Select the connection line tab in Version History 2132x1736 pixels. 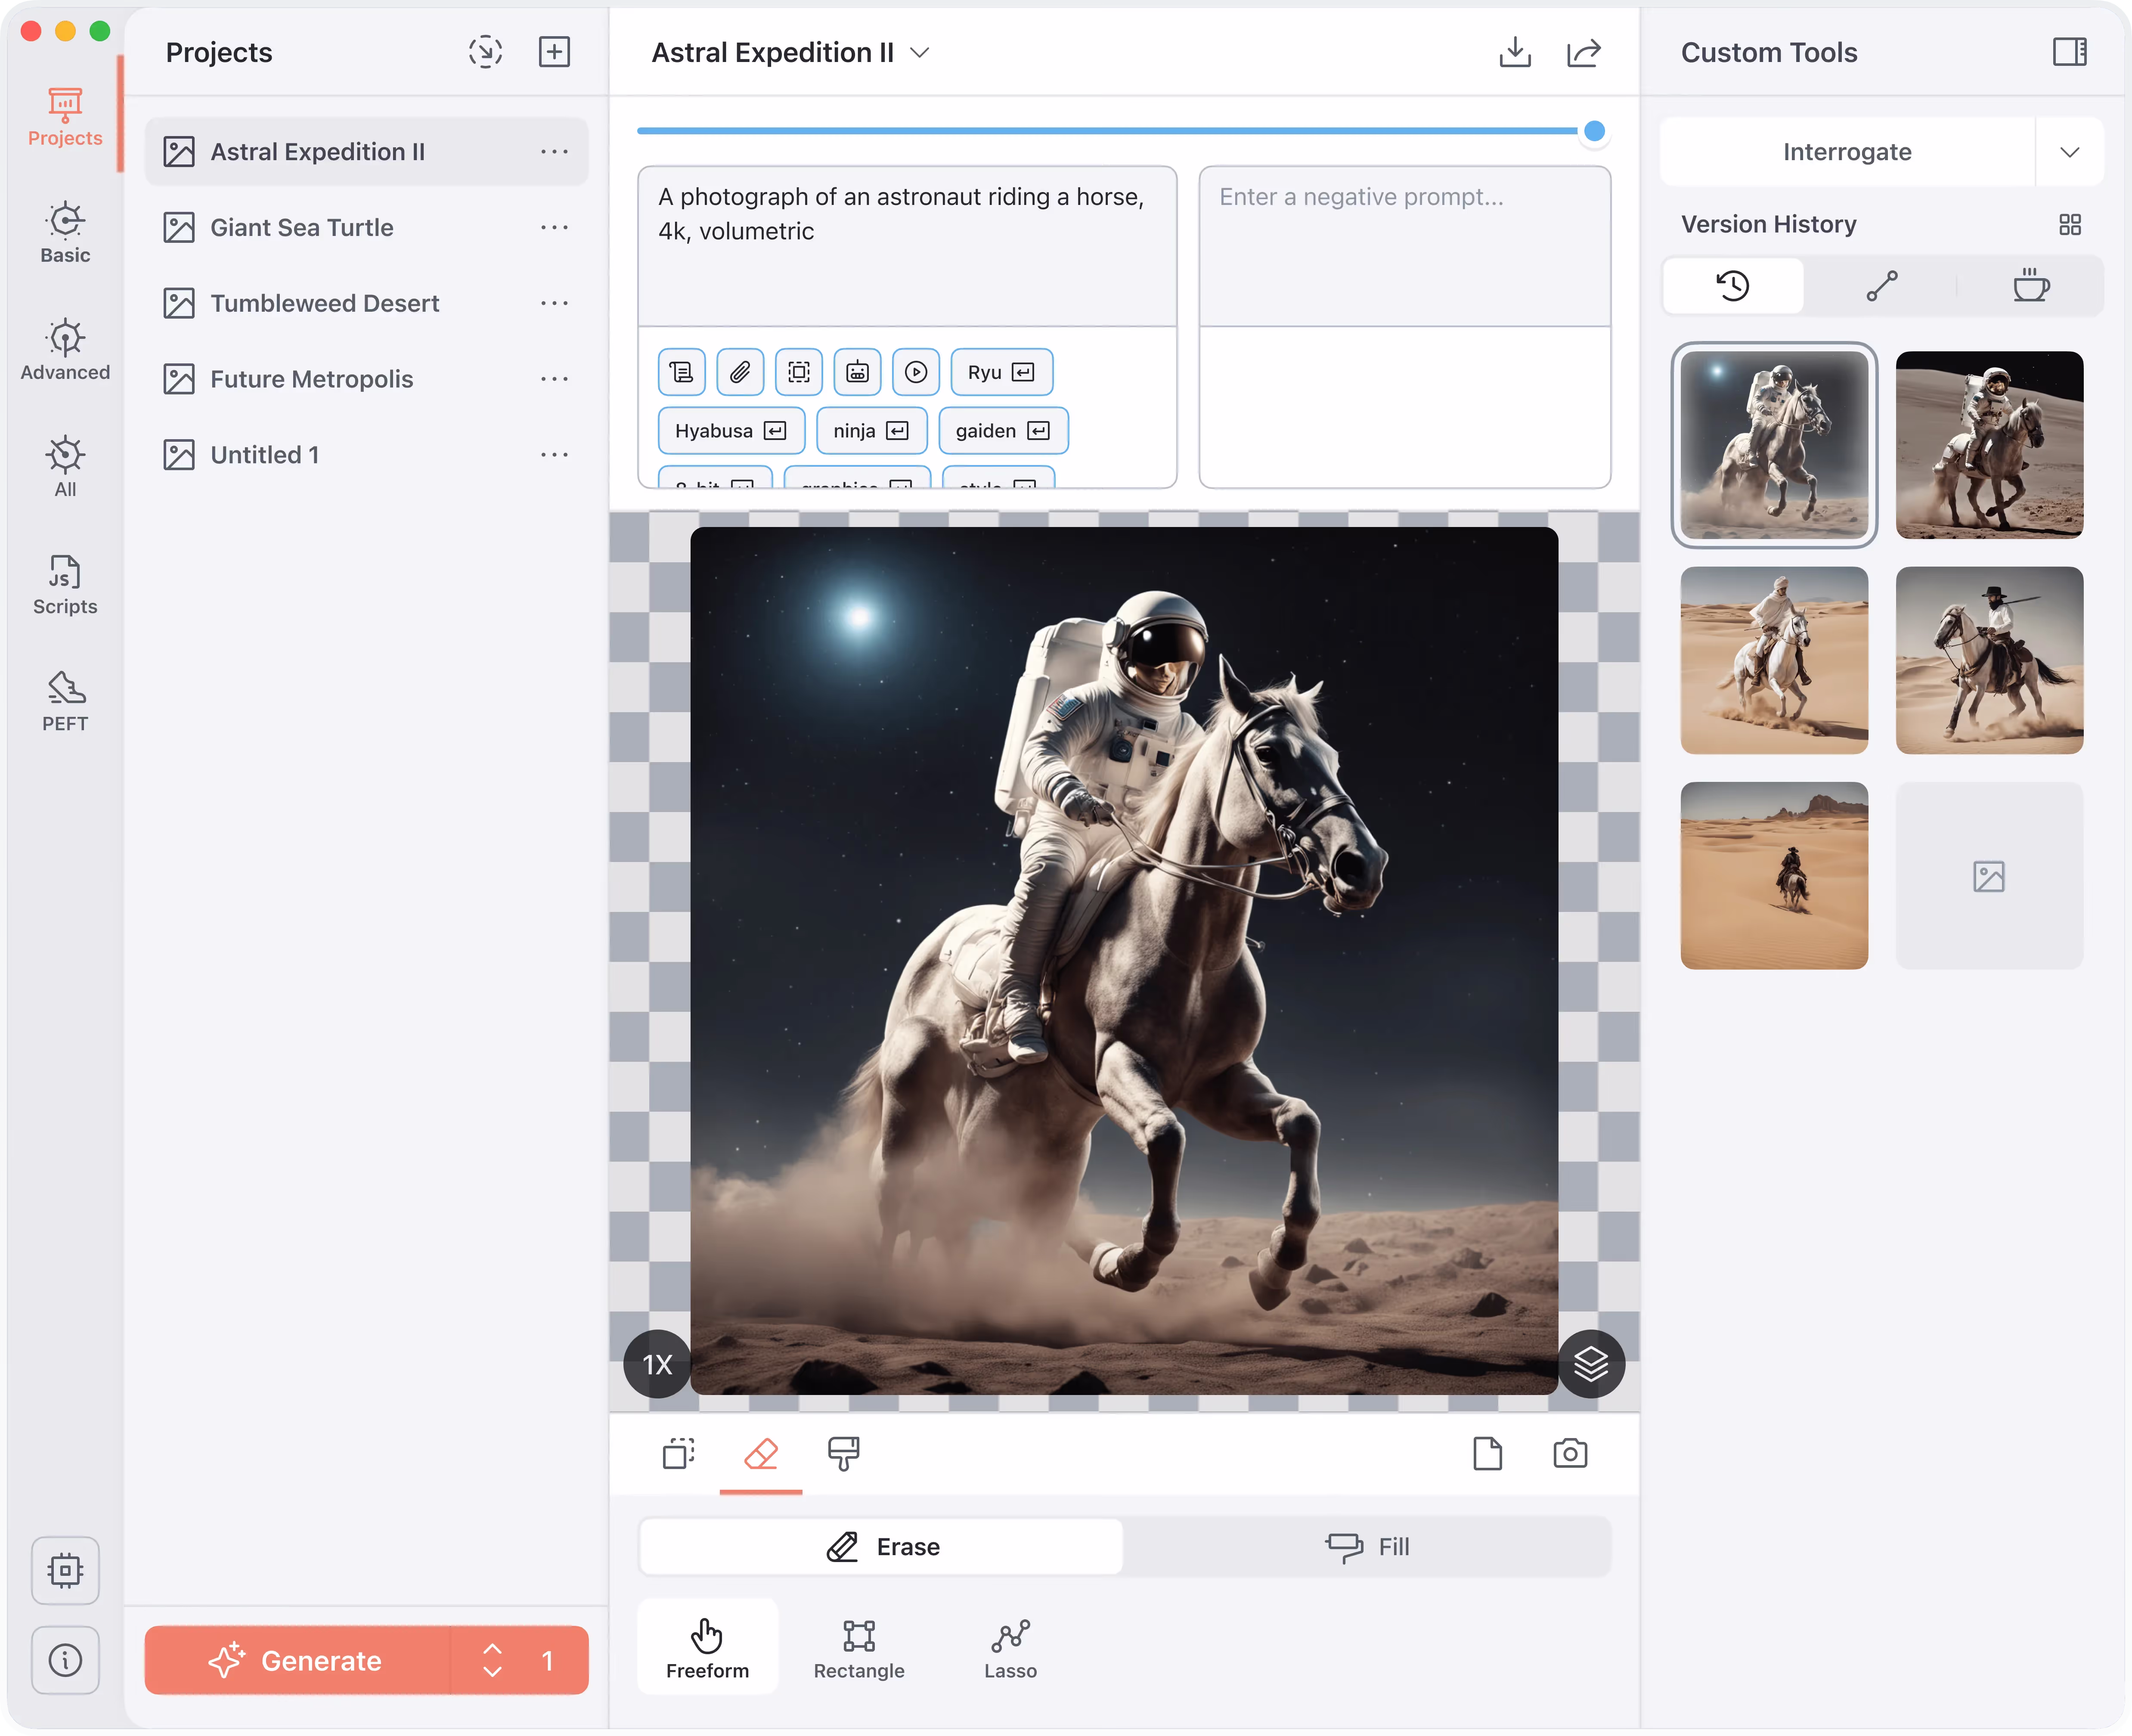[x=1882, y=286]
